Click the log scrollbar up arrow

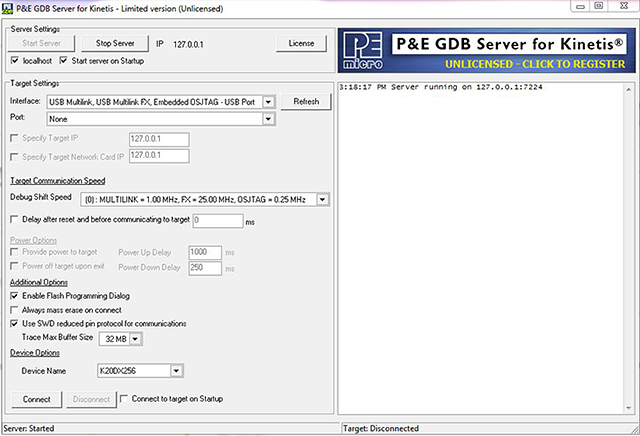click(629, 89)
